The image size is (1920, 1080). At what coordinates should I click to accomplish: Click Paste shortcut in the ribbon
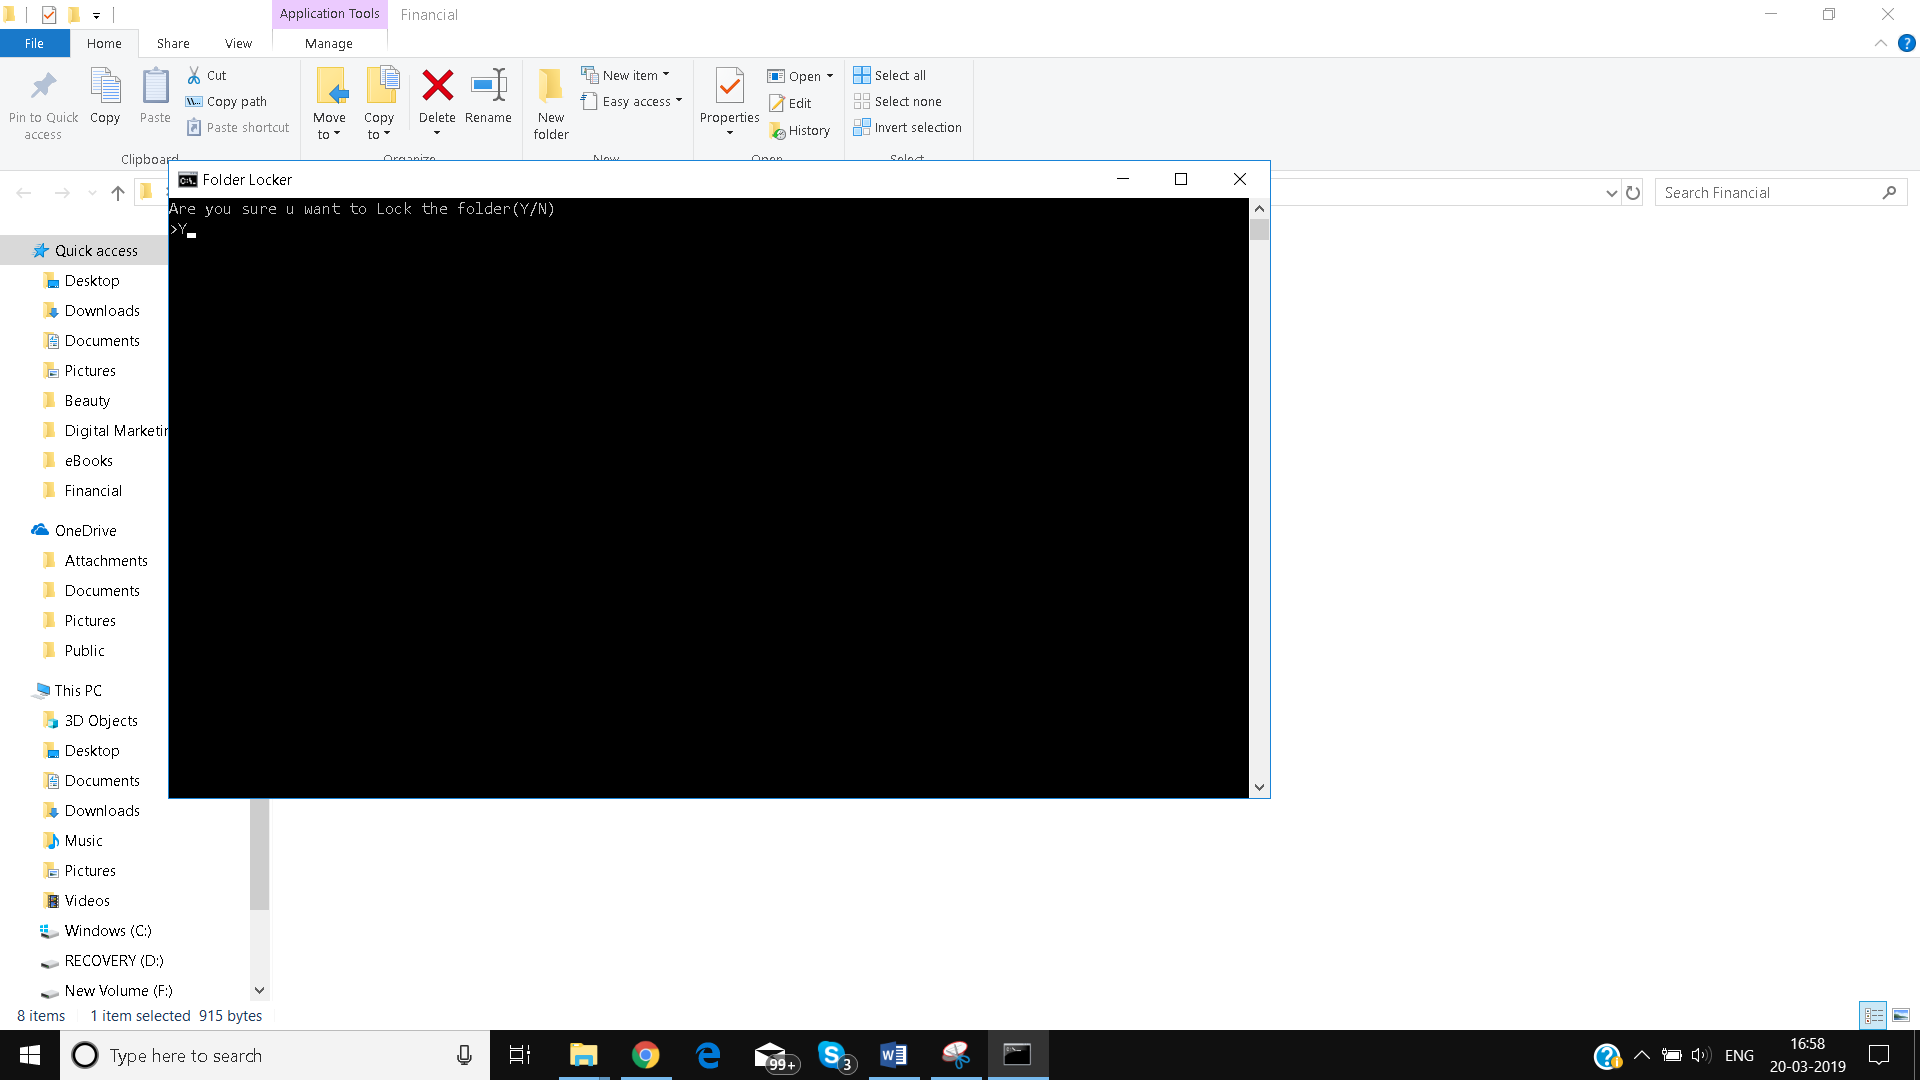(238, 127)
